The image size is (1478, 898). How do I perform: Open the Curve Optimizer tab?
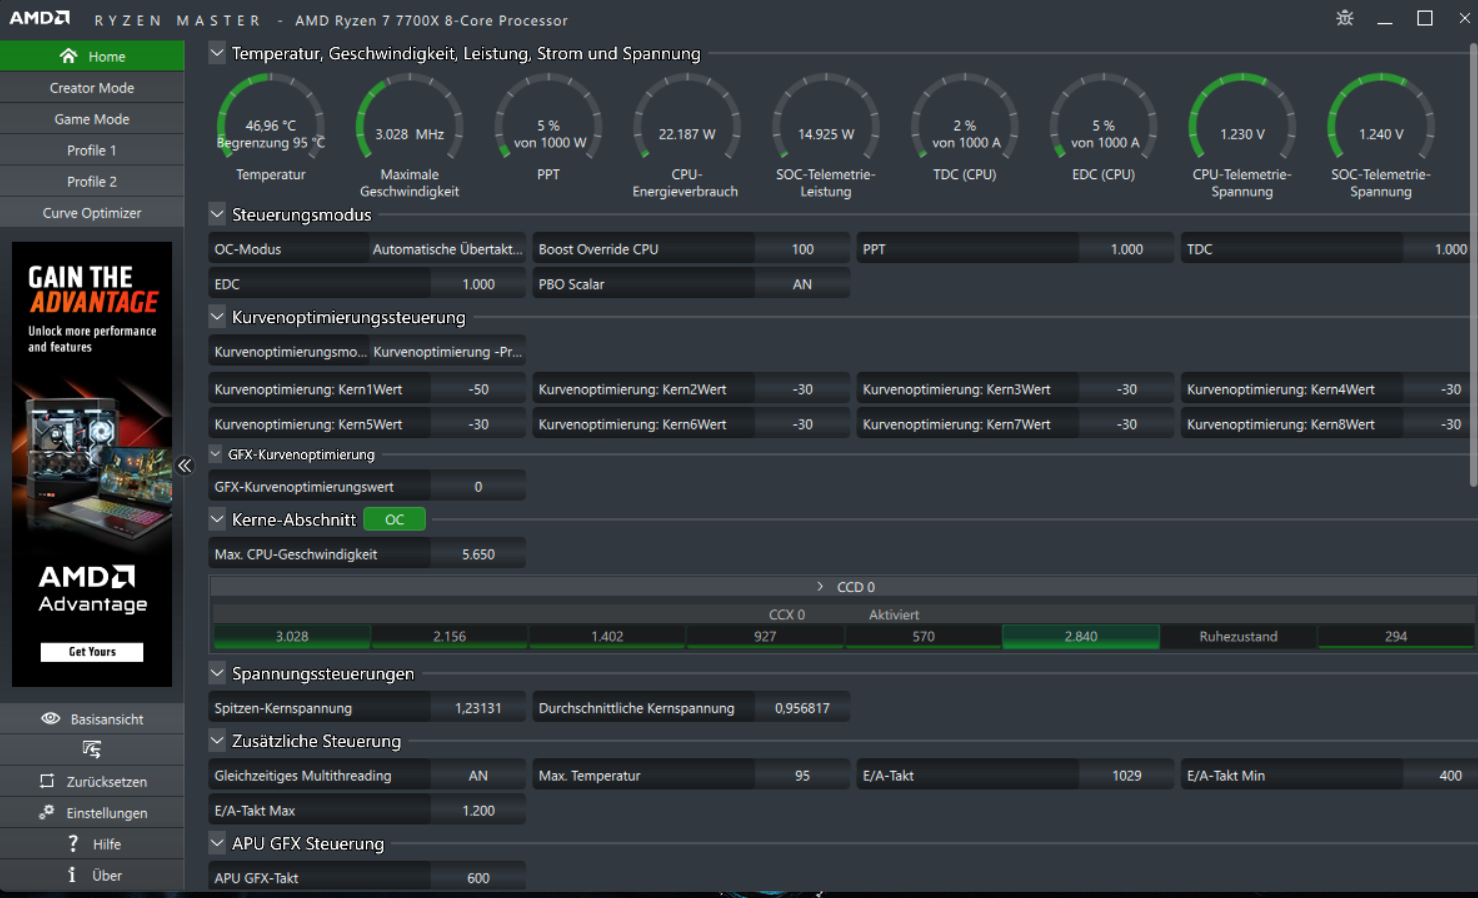tap(92, 212)
